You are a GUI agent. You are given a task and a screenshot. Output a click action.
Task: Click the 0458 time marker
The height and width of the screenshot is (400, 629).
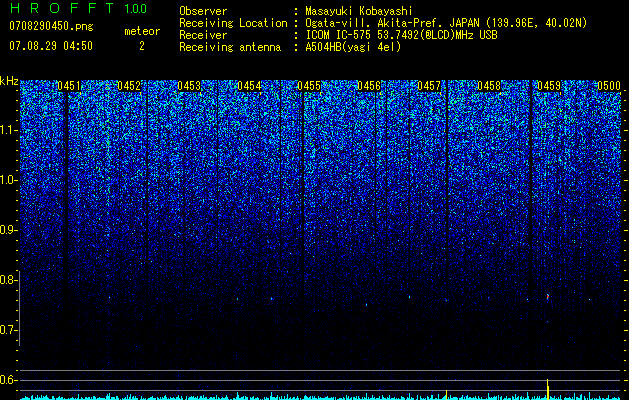pyautogui.click(x=489, y=86)
